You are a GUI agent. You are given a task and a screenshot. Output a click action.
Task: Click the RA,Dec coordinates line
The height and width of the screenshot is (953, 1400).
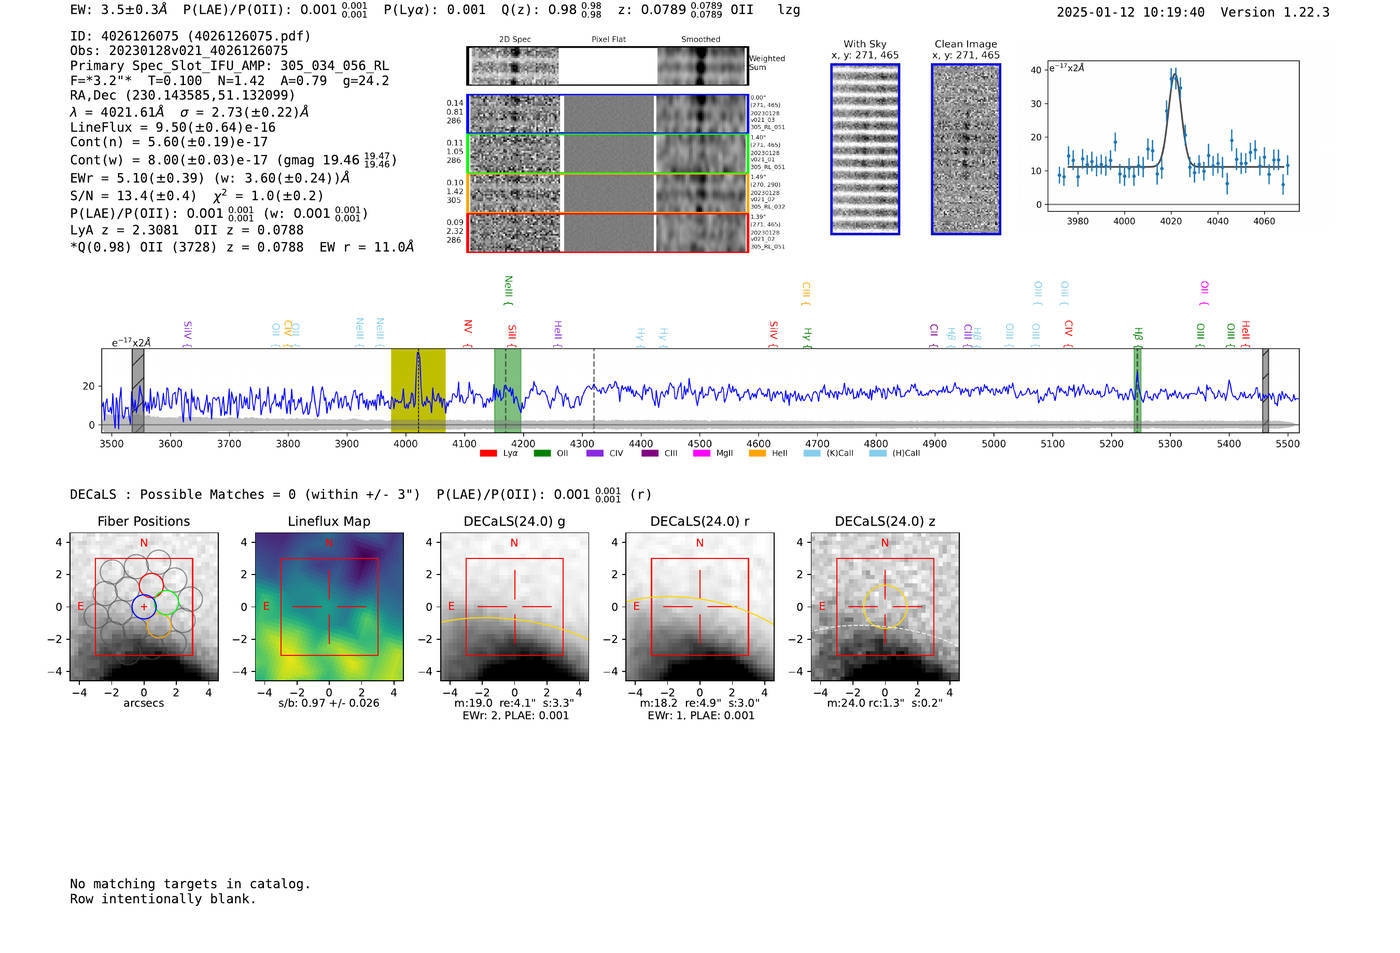pos(183,96)
